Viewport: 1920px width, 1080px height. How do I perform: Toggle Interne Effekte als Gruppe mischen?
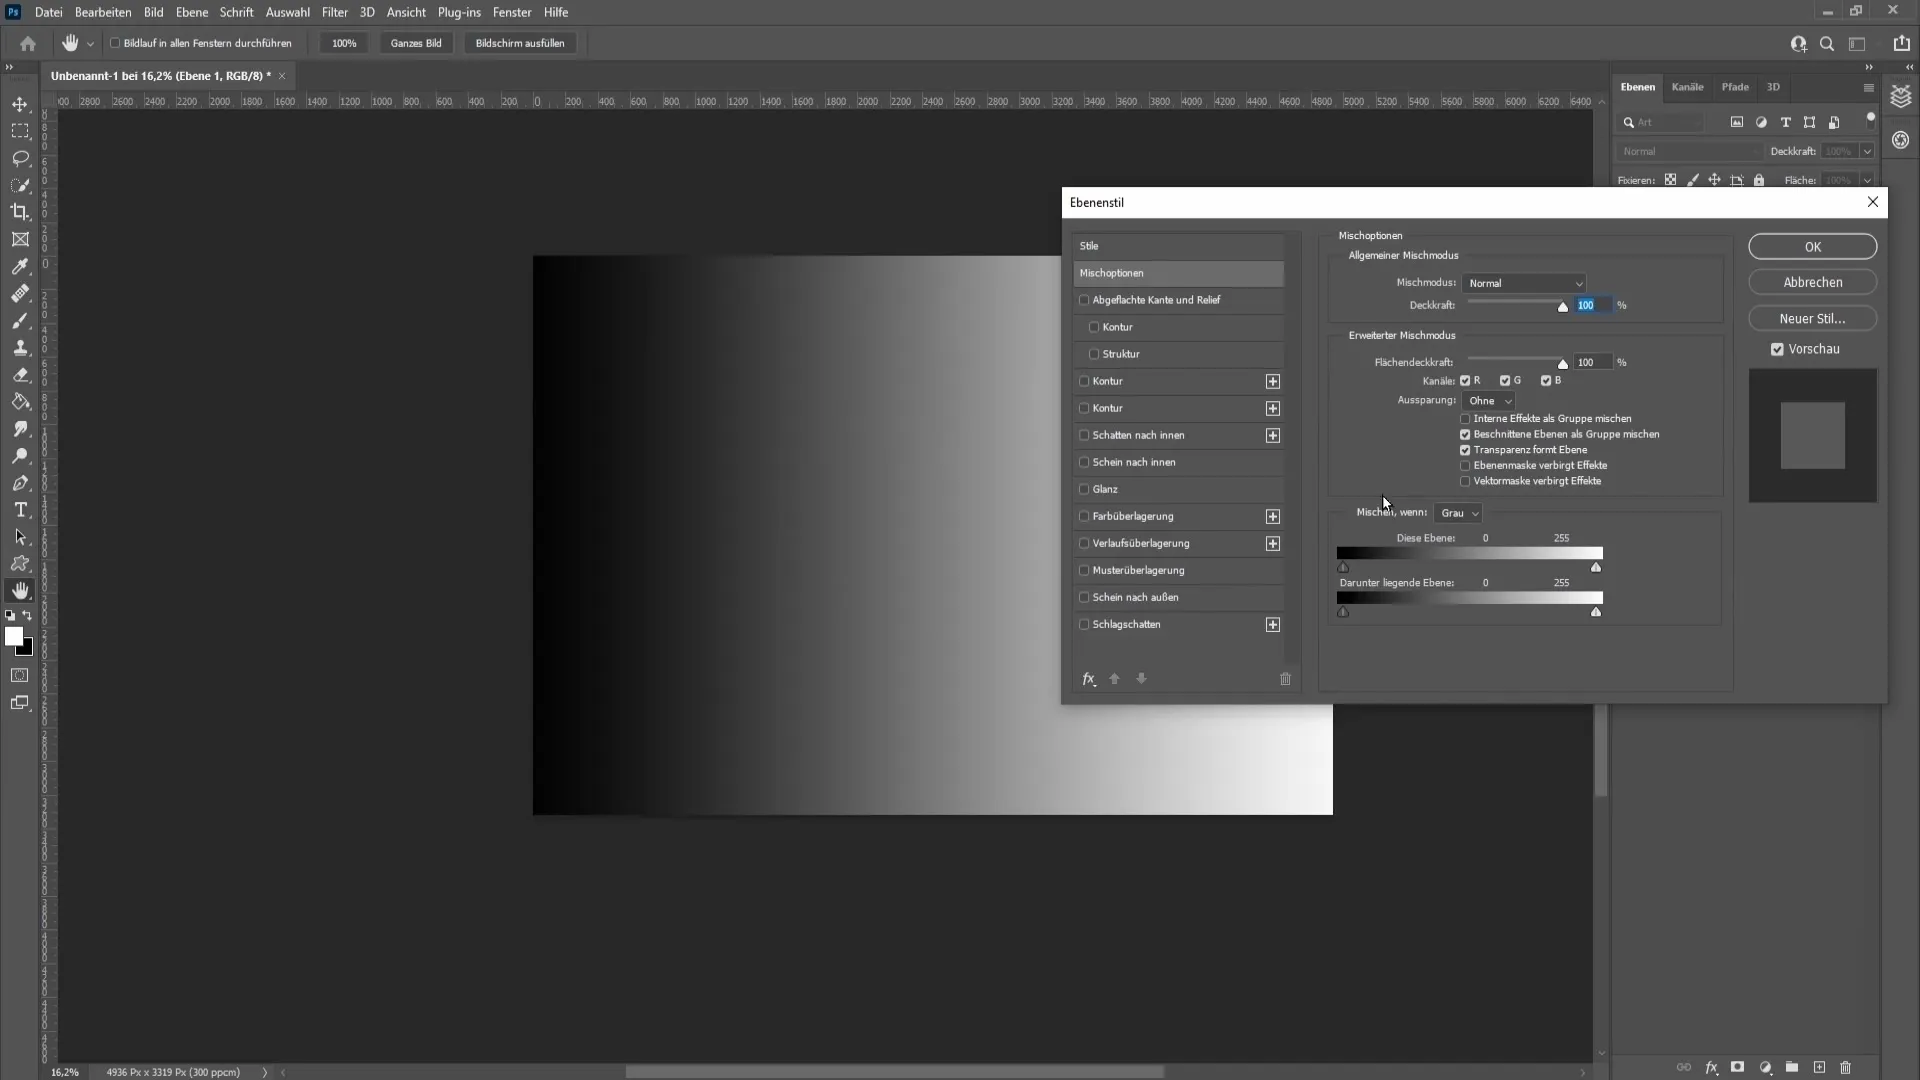[1465, 419]
